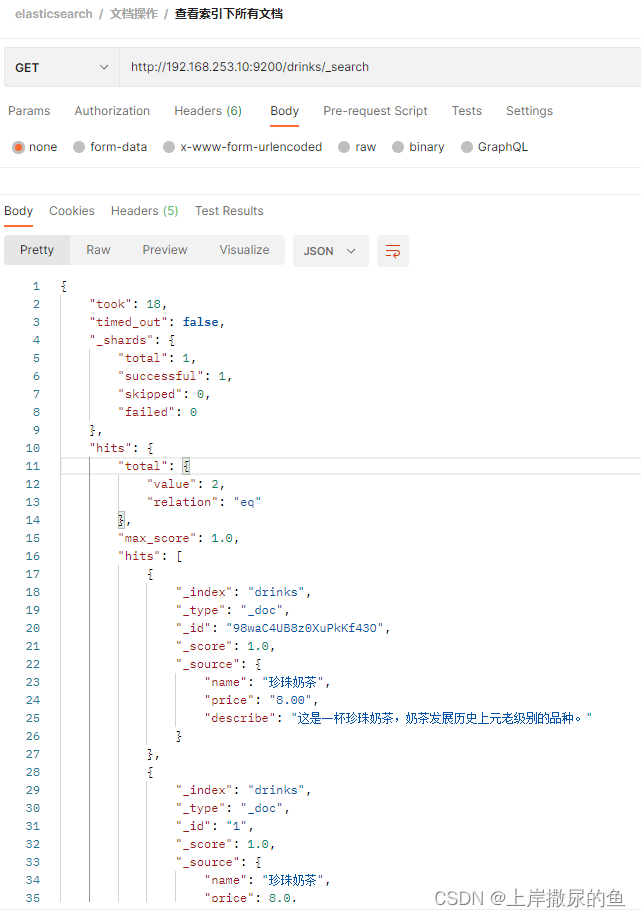The image size is (641, 917).
Task: Select raw body type radio
Action: 344,147
